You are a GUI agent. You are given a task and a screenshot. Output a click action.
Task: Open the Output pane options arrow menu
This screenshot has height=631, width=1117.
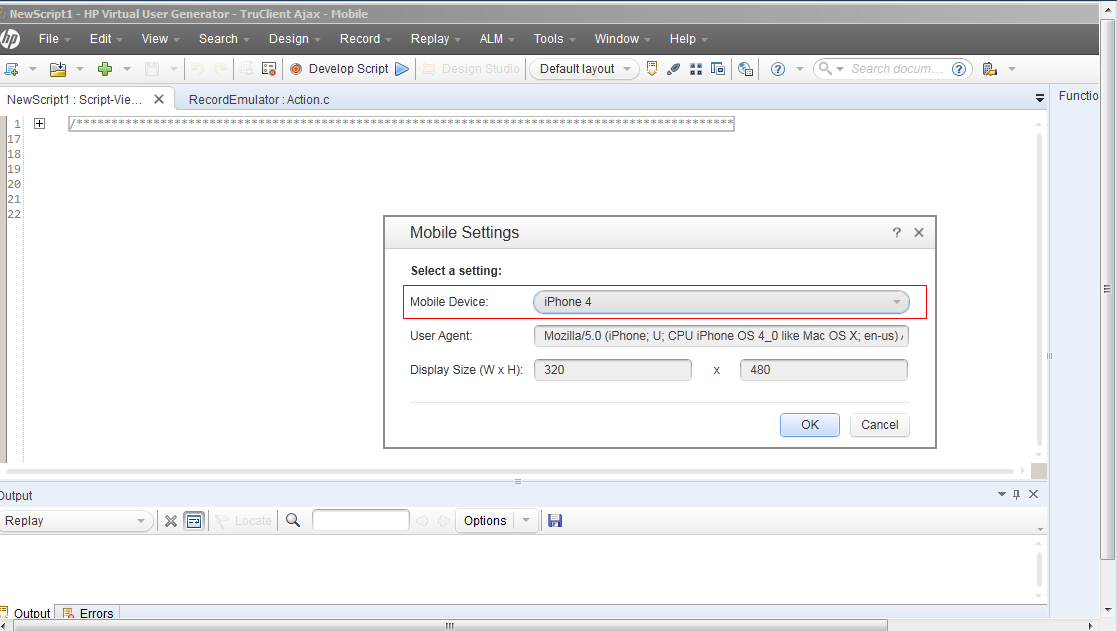(x=1002, y=494)
